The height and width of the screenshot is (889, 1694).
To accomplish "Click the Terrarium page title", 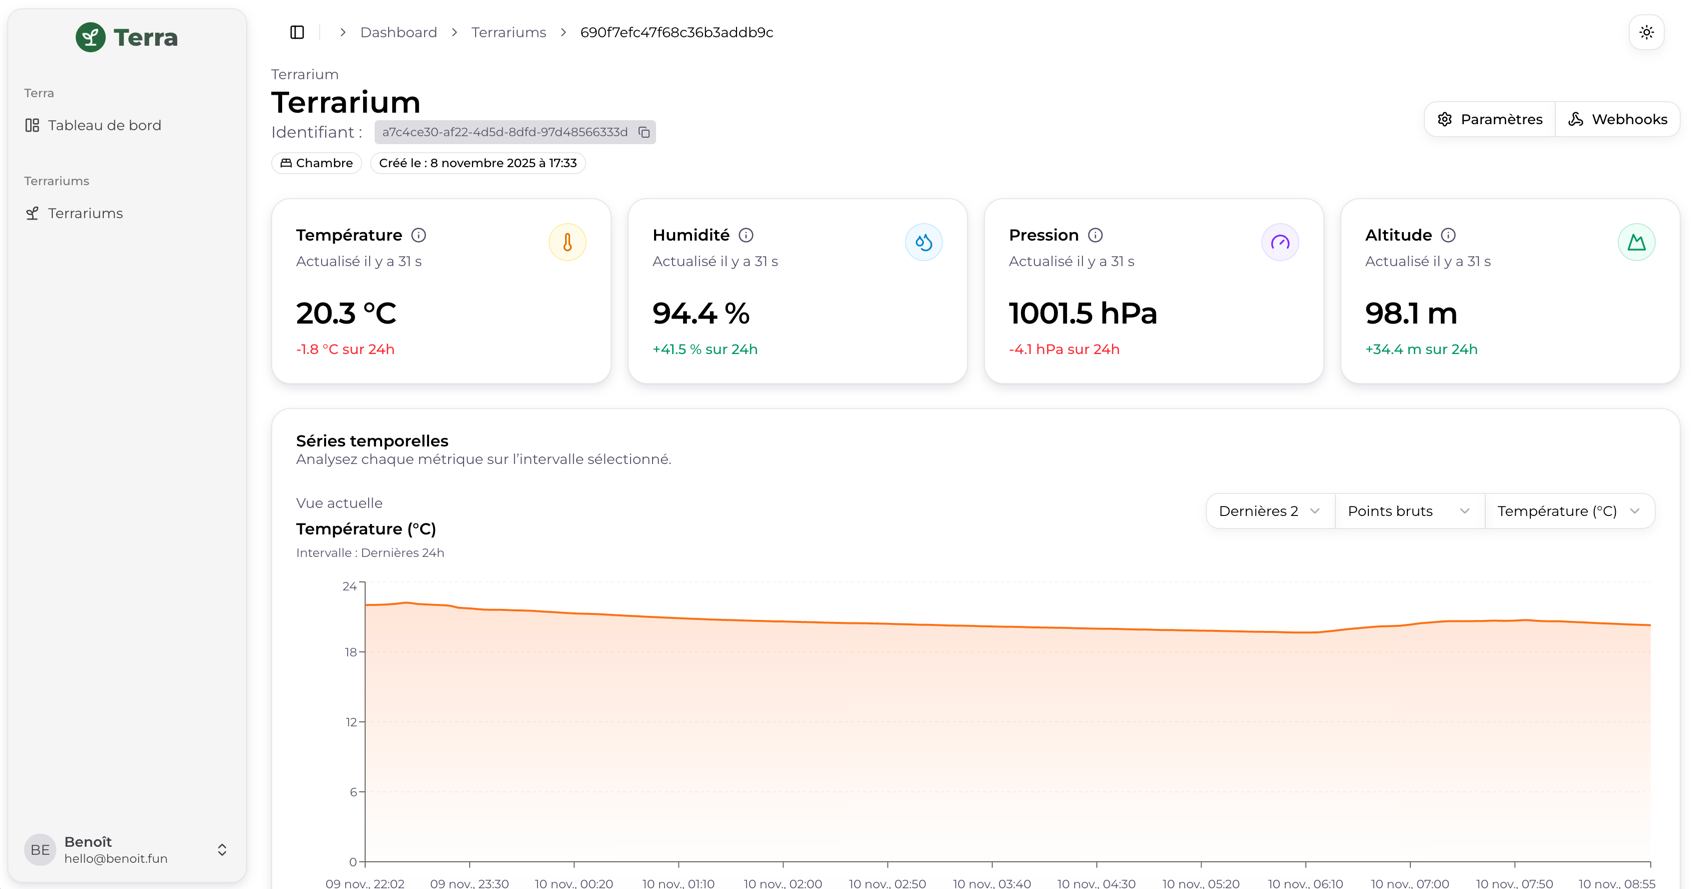I will click(x=346, y=102).
